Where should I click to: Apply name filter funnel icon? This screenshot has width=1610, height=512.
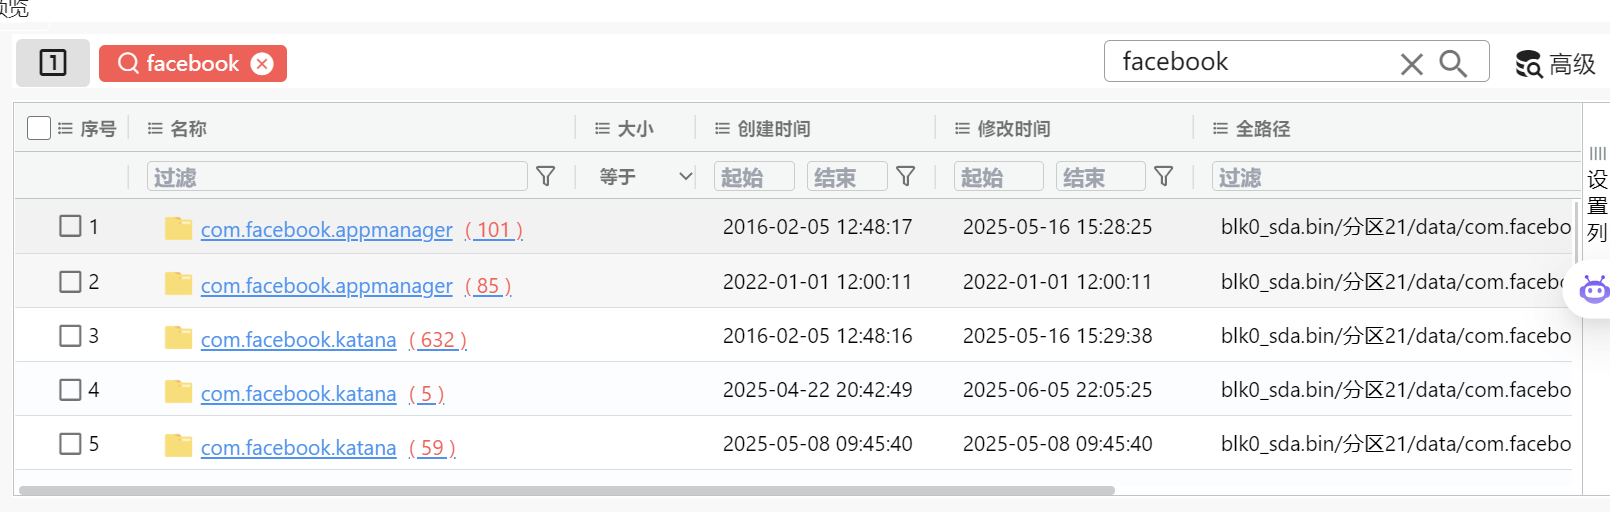[x=546, y=176]
